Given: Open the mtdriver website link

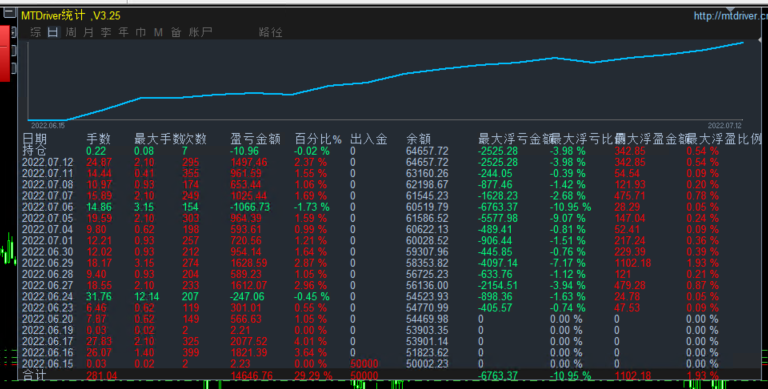Looking at the screenshot, I should (x=730, y=16).
